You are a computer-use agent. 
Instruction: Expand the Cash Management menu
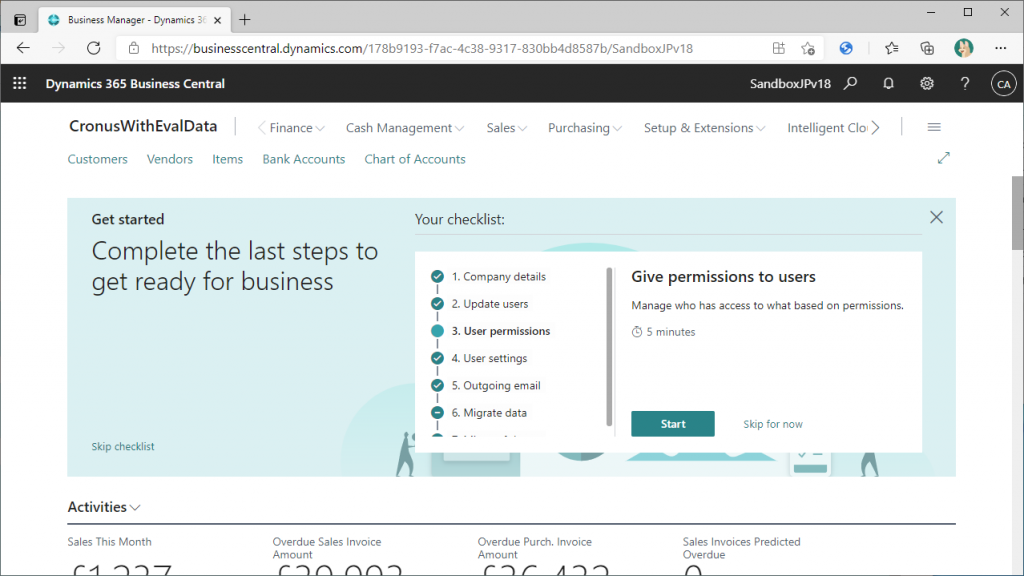tap(405, 128)
